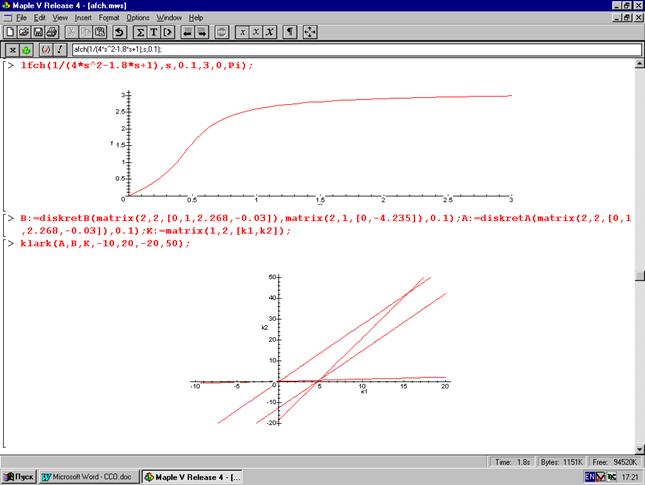The height and width of the screenshot is (485, 645).
Task: Open the Insert menu dropdown
Action: [x=83, y=18]
